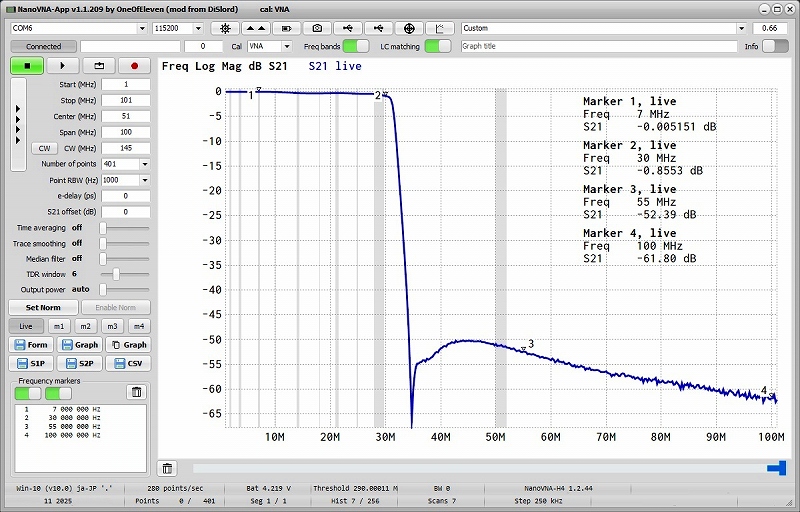Open the Point RBW dropdown
Viewport: 800px width, 512px height.
(145, 180)
